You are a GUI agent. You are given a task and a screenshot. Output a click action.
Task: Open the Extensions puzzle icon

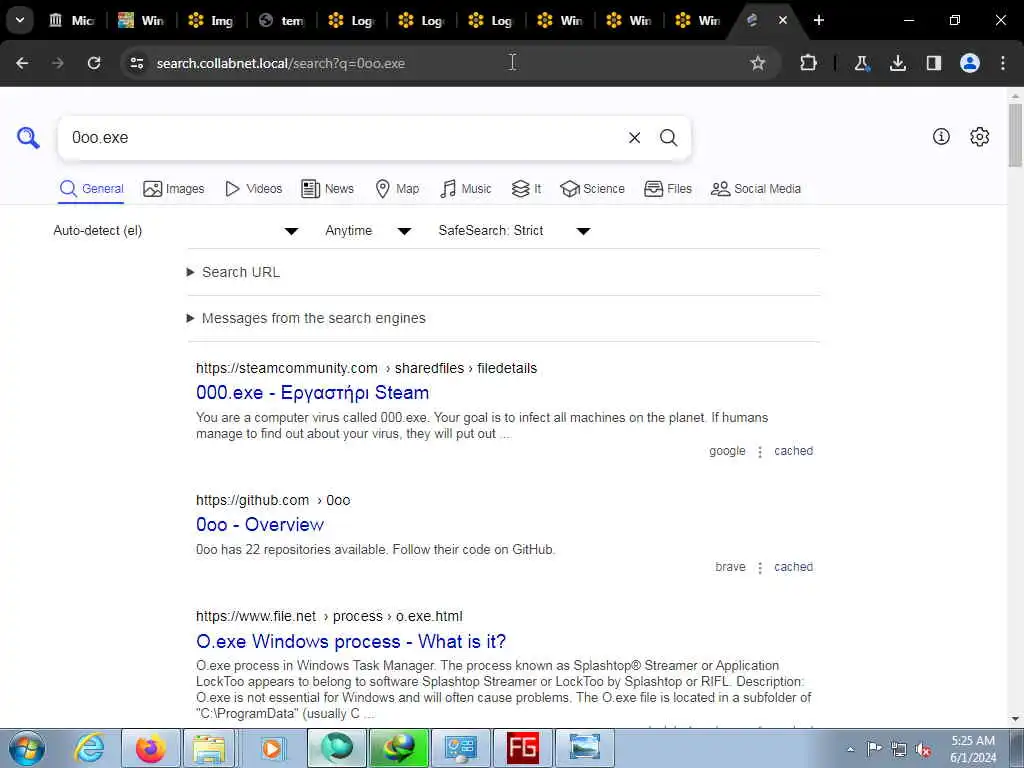(808, 63)
